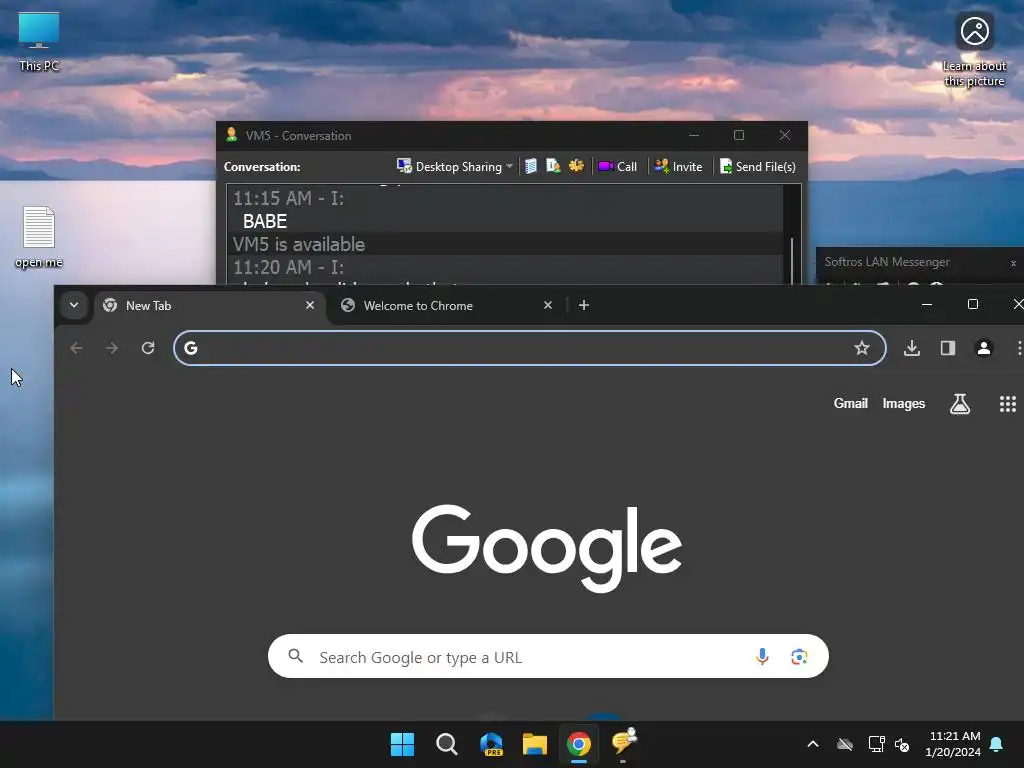This screenshot has height=768, width=1024.
Task: Maximize the Chrome window
Action: point(972,304)
